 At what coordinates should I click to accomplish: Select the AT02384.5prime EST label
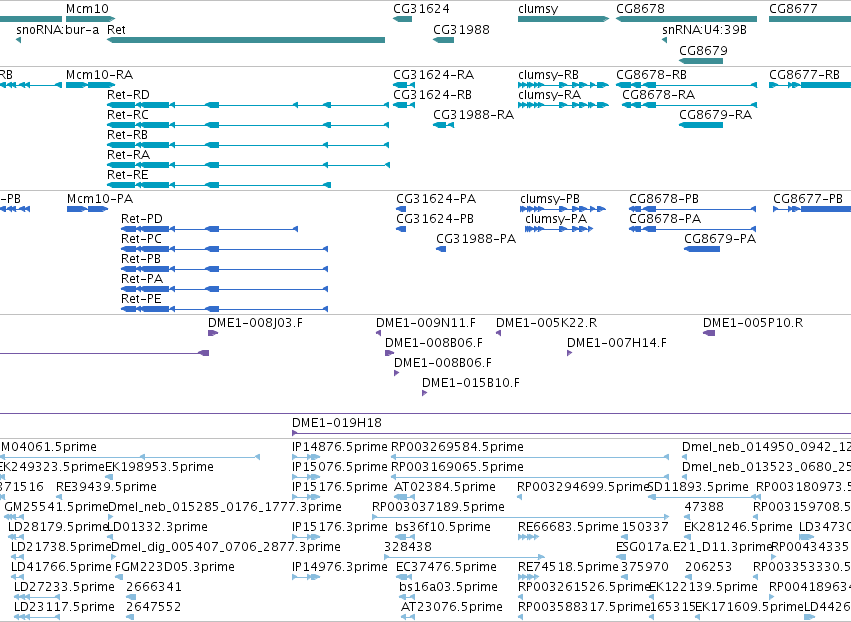pyautogui.click(x=444, y=487)
